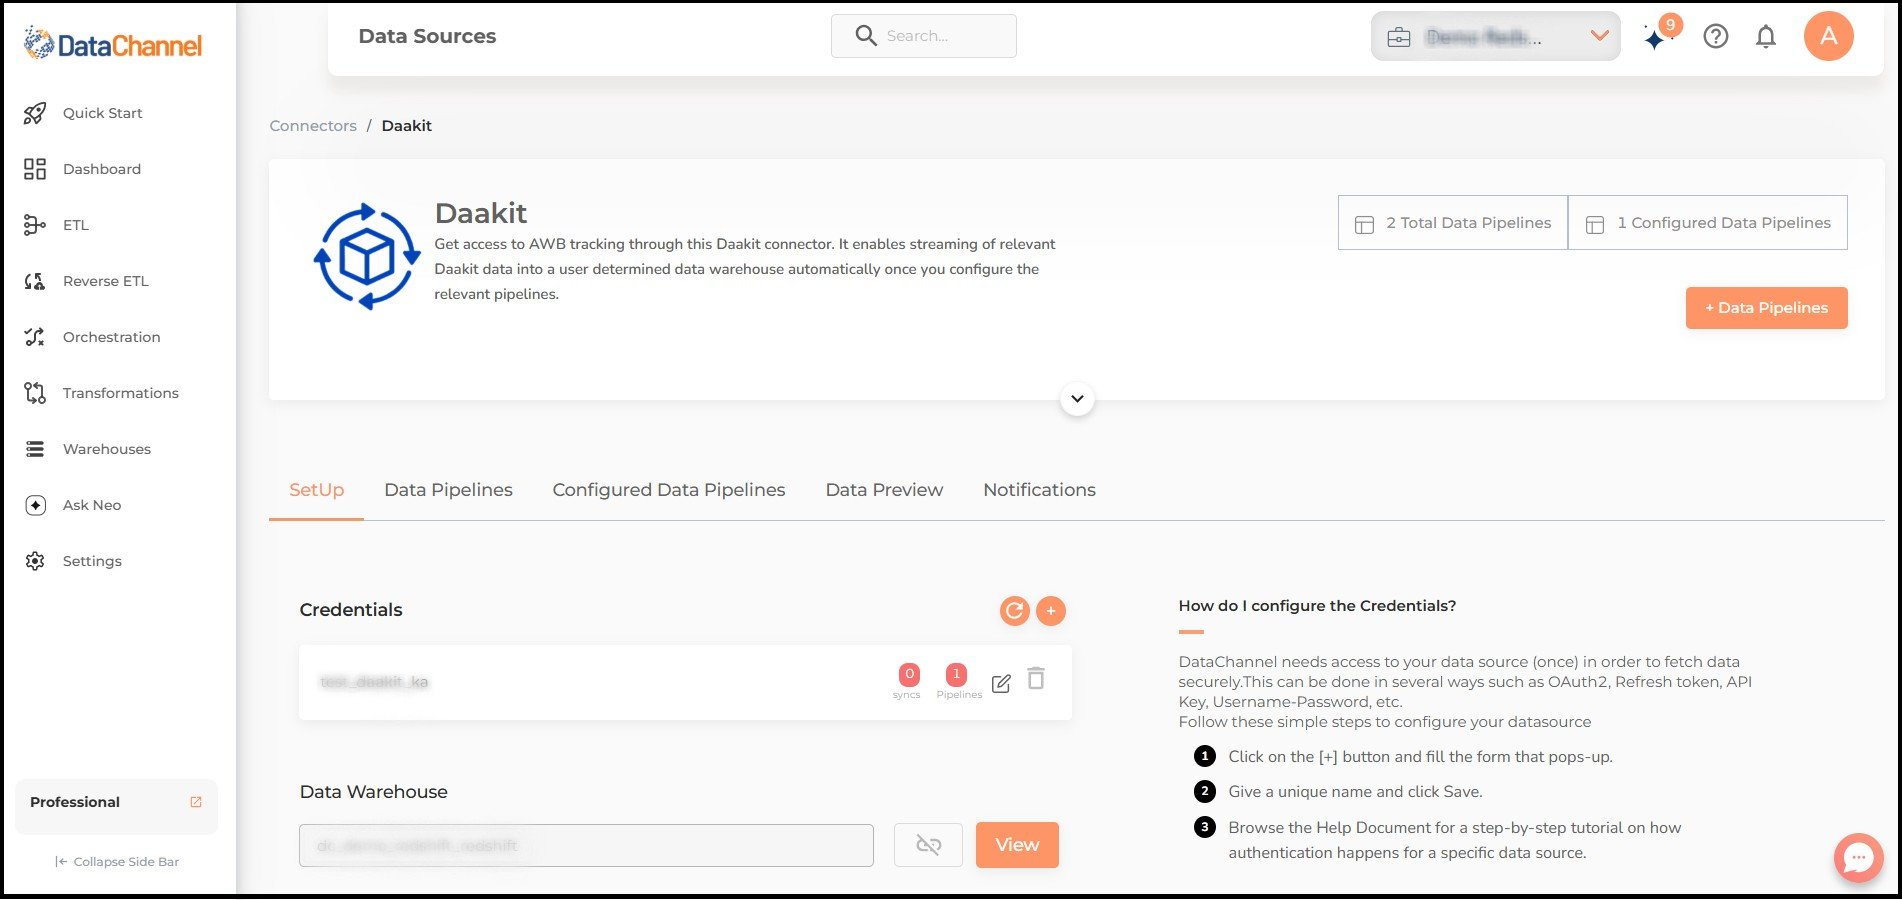The height and width of the screenshot is (900, 1902).
Task: Go to Dashboard menu item
Action: pos(102,169)
